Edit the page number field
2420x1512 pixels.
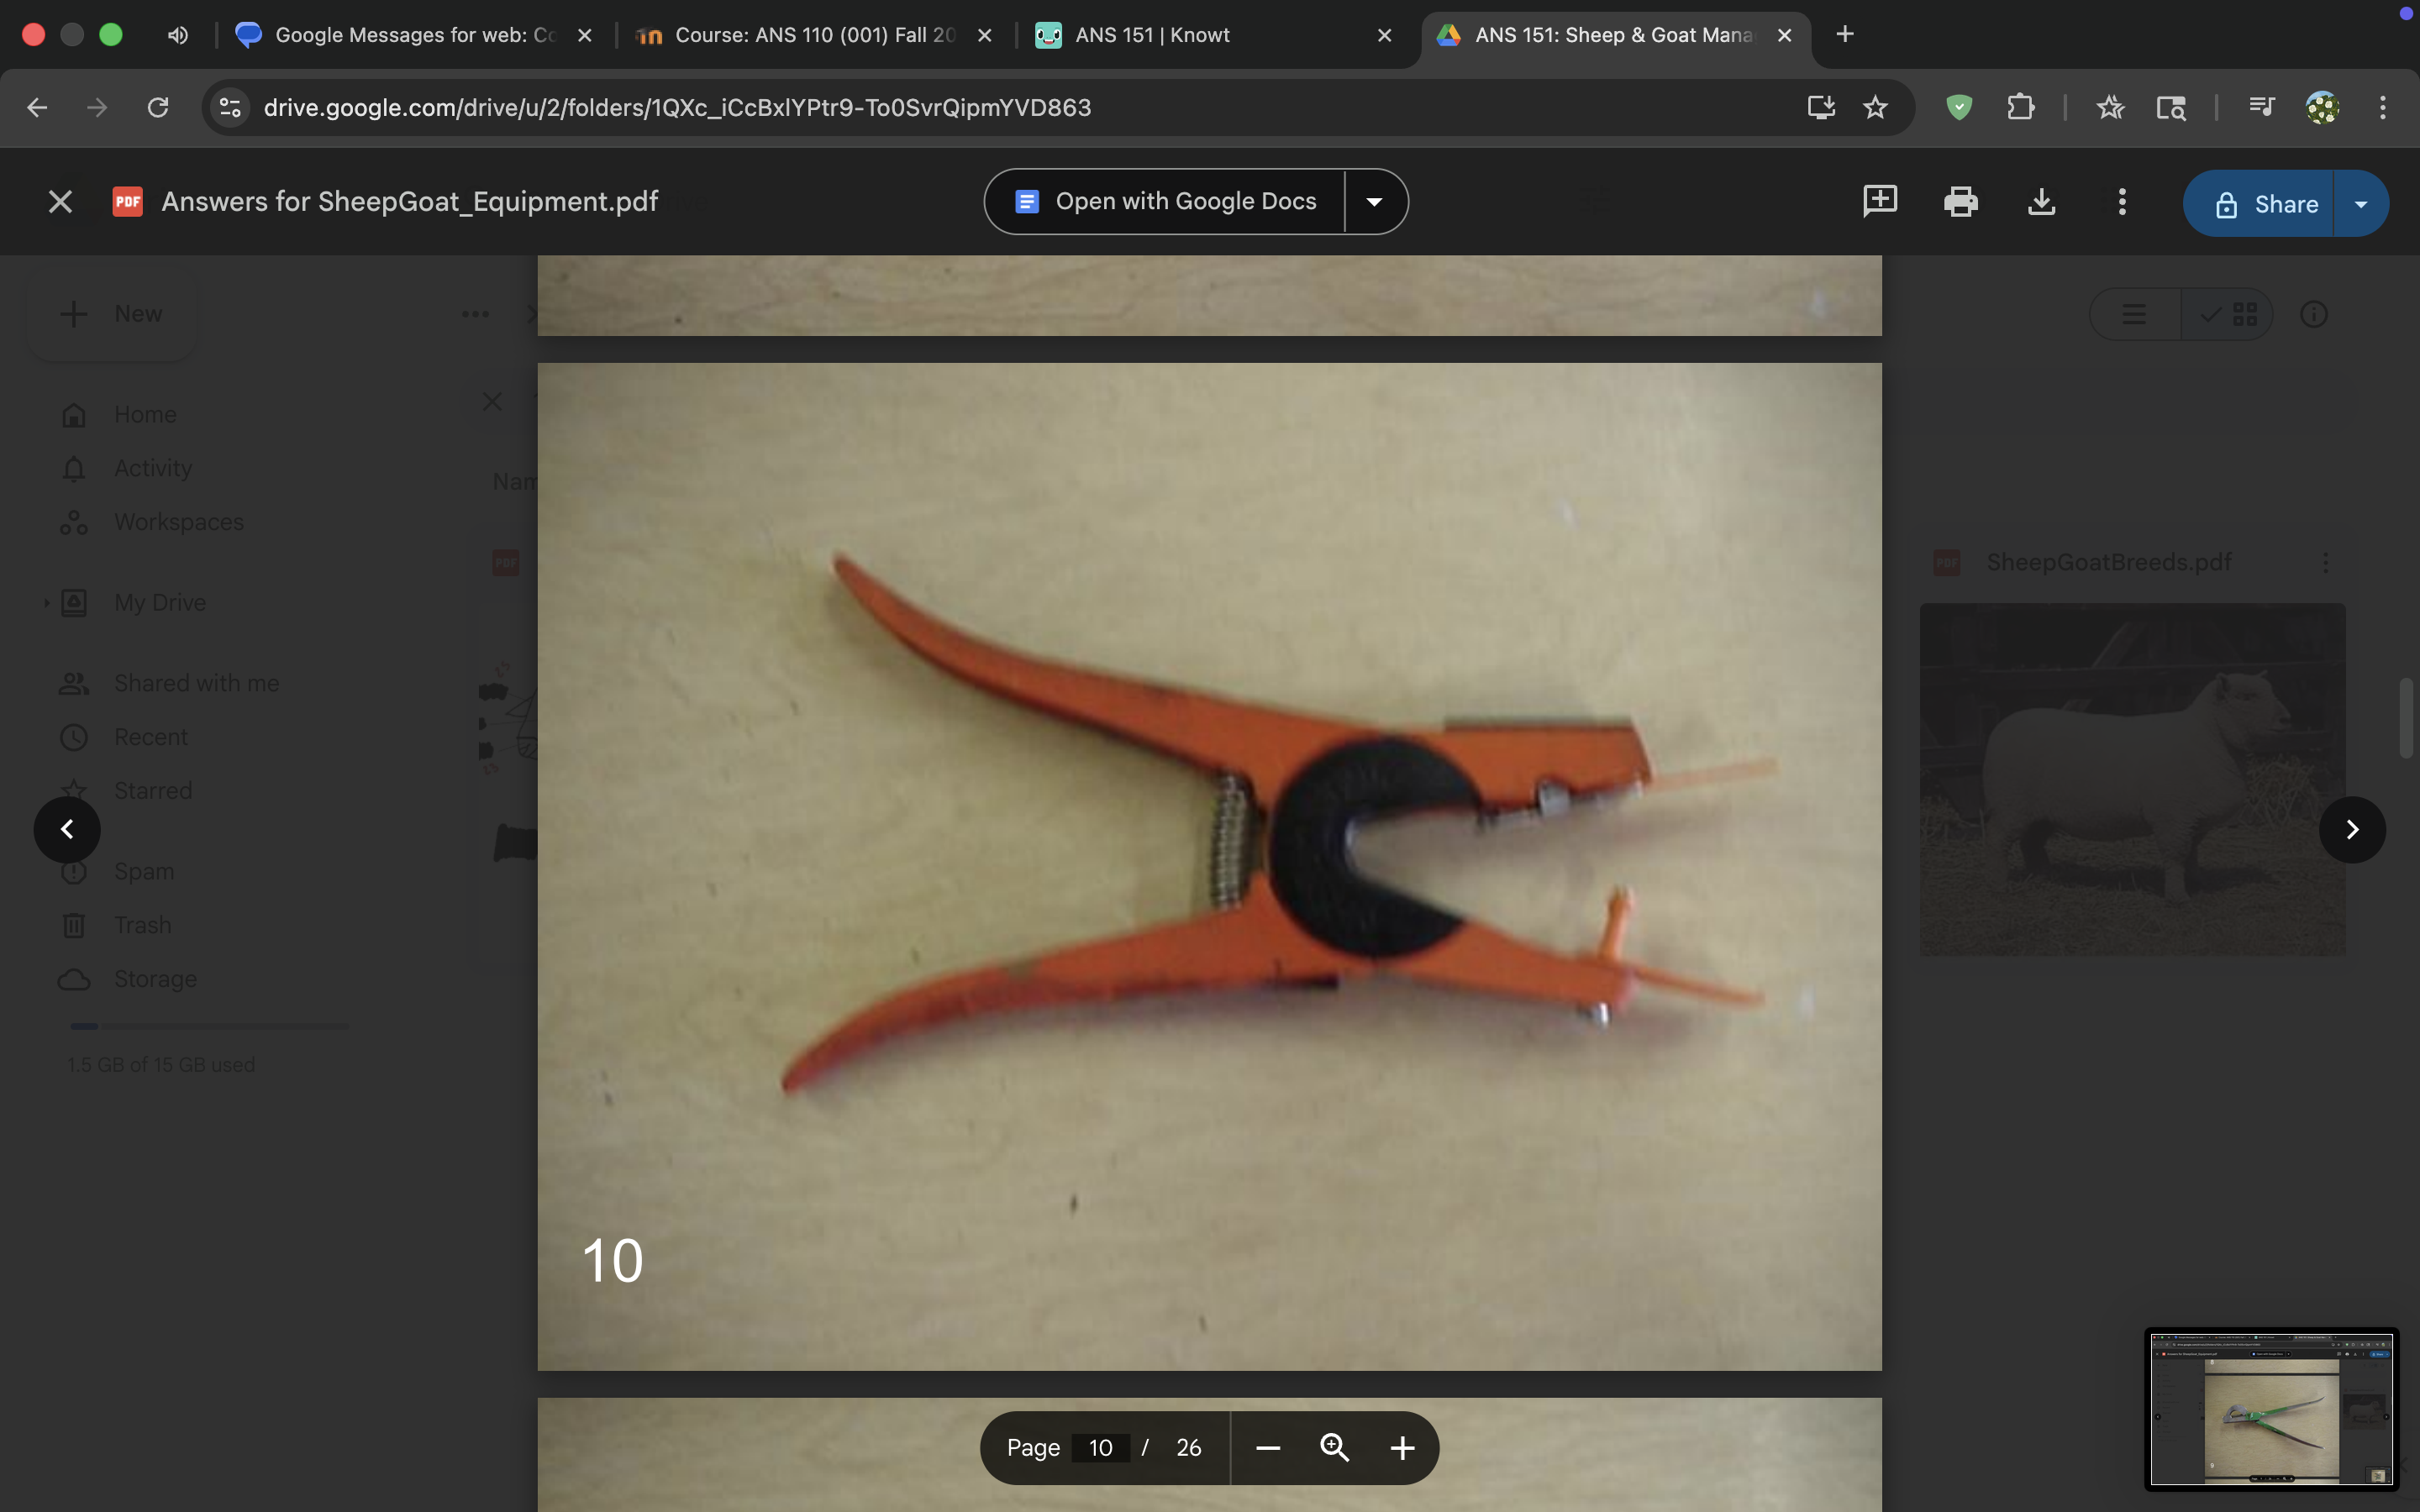click(x=1100, y=1447)
